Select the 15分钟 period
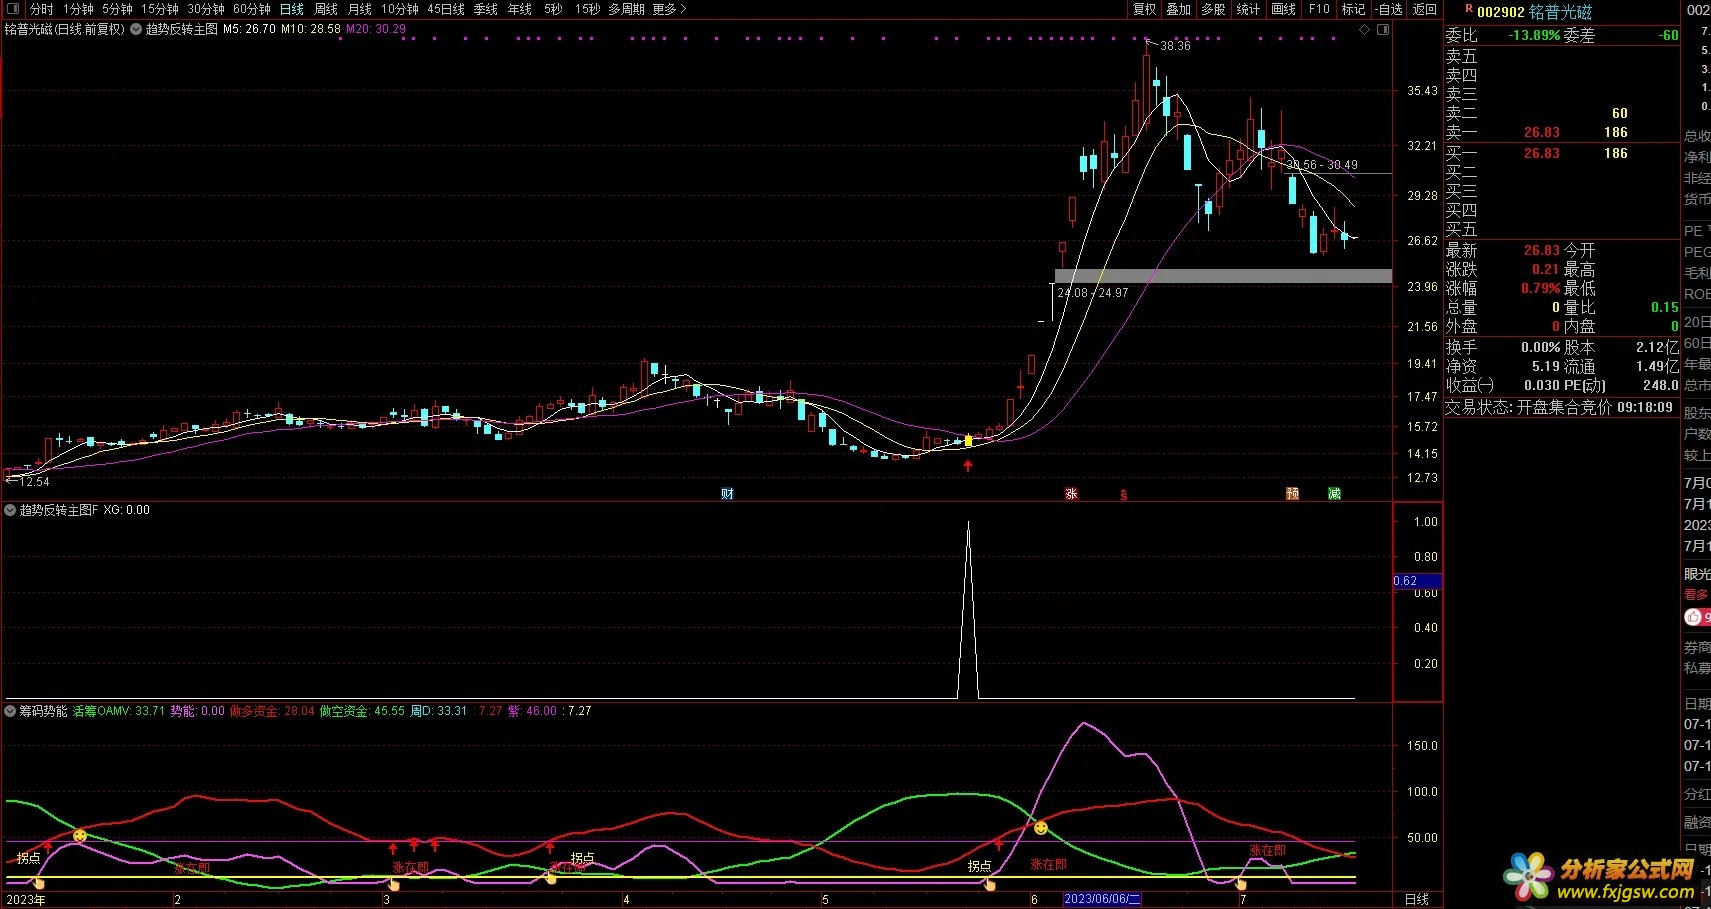The width and height of the screenshot is (1711, 909). (x=159, y=9)
